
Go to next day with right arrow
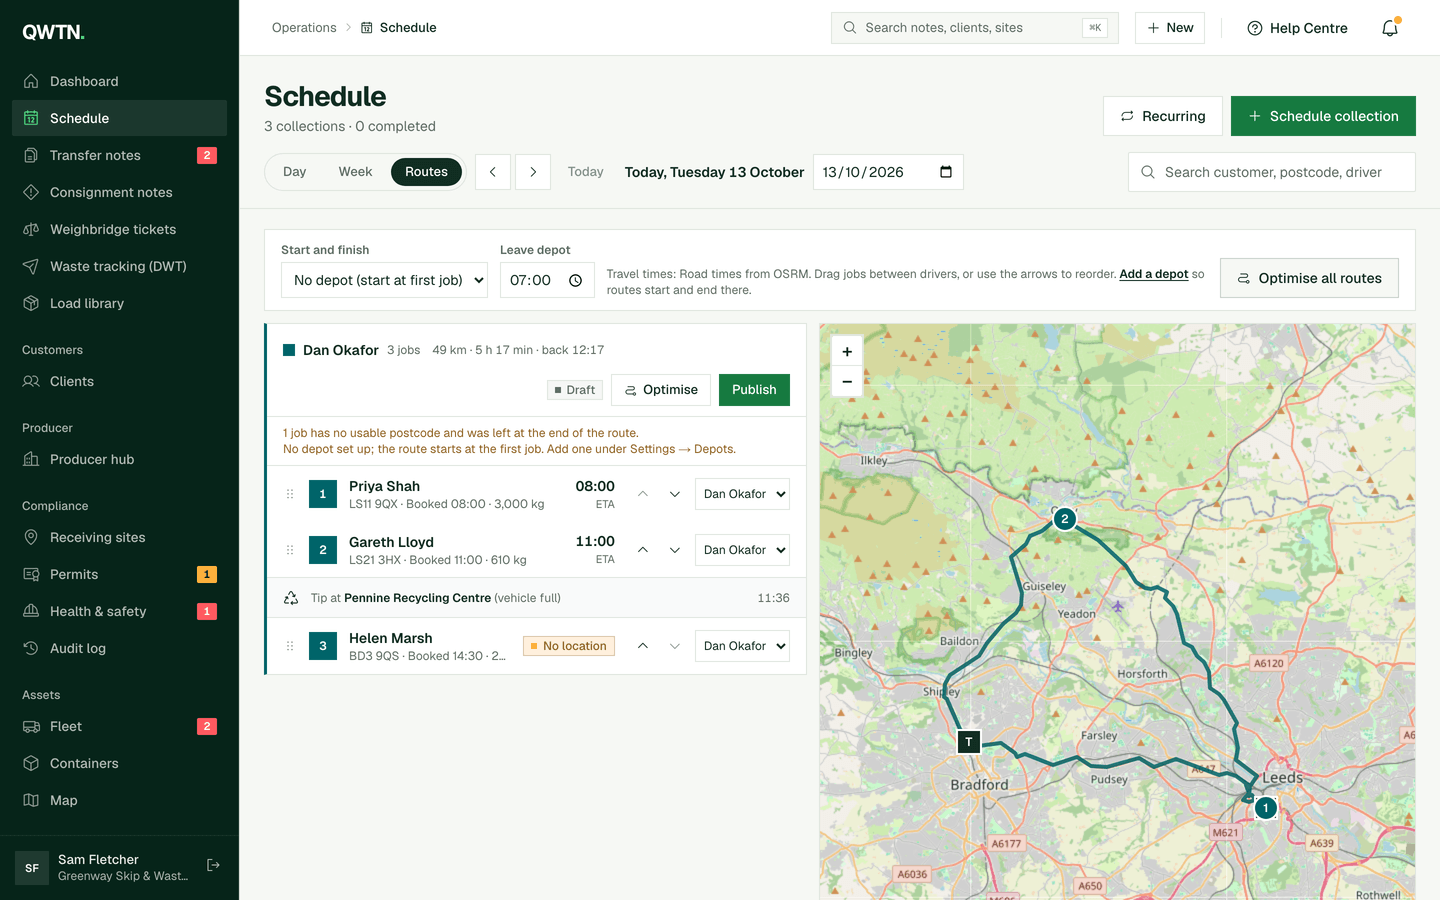(533, 172)
